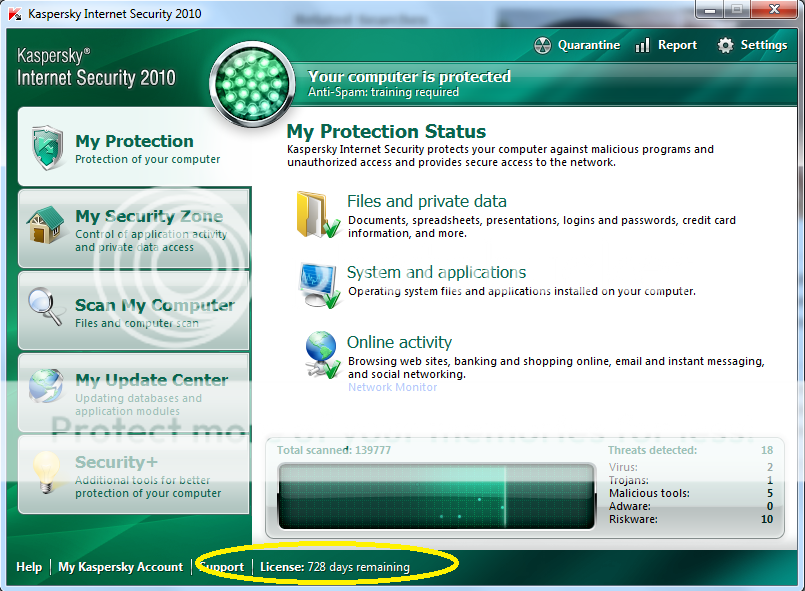Click 'Anti-Spam: training required' message
Image resolution: width=805 pixels, height=591 pixels.
tap(383, 92)
